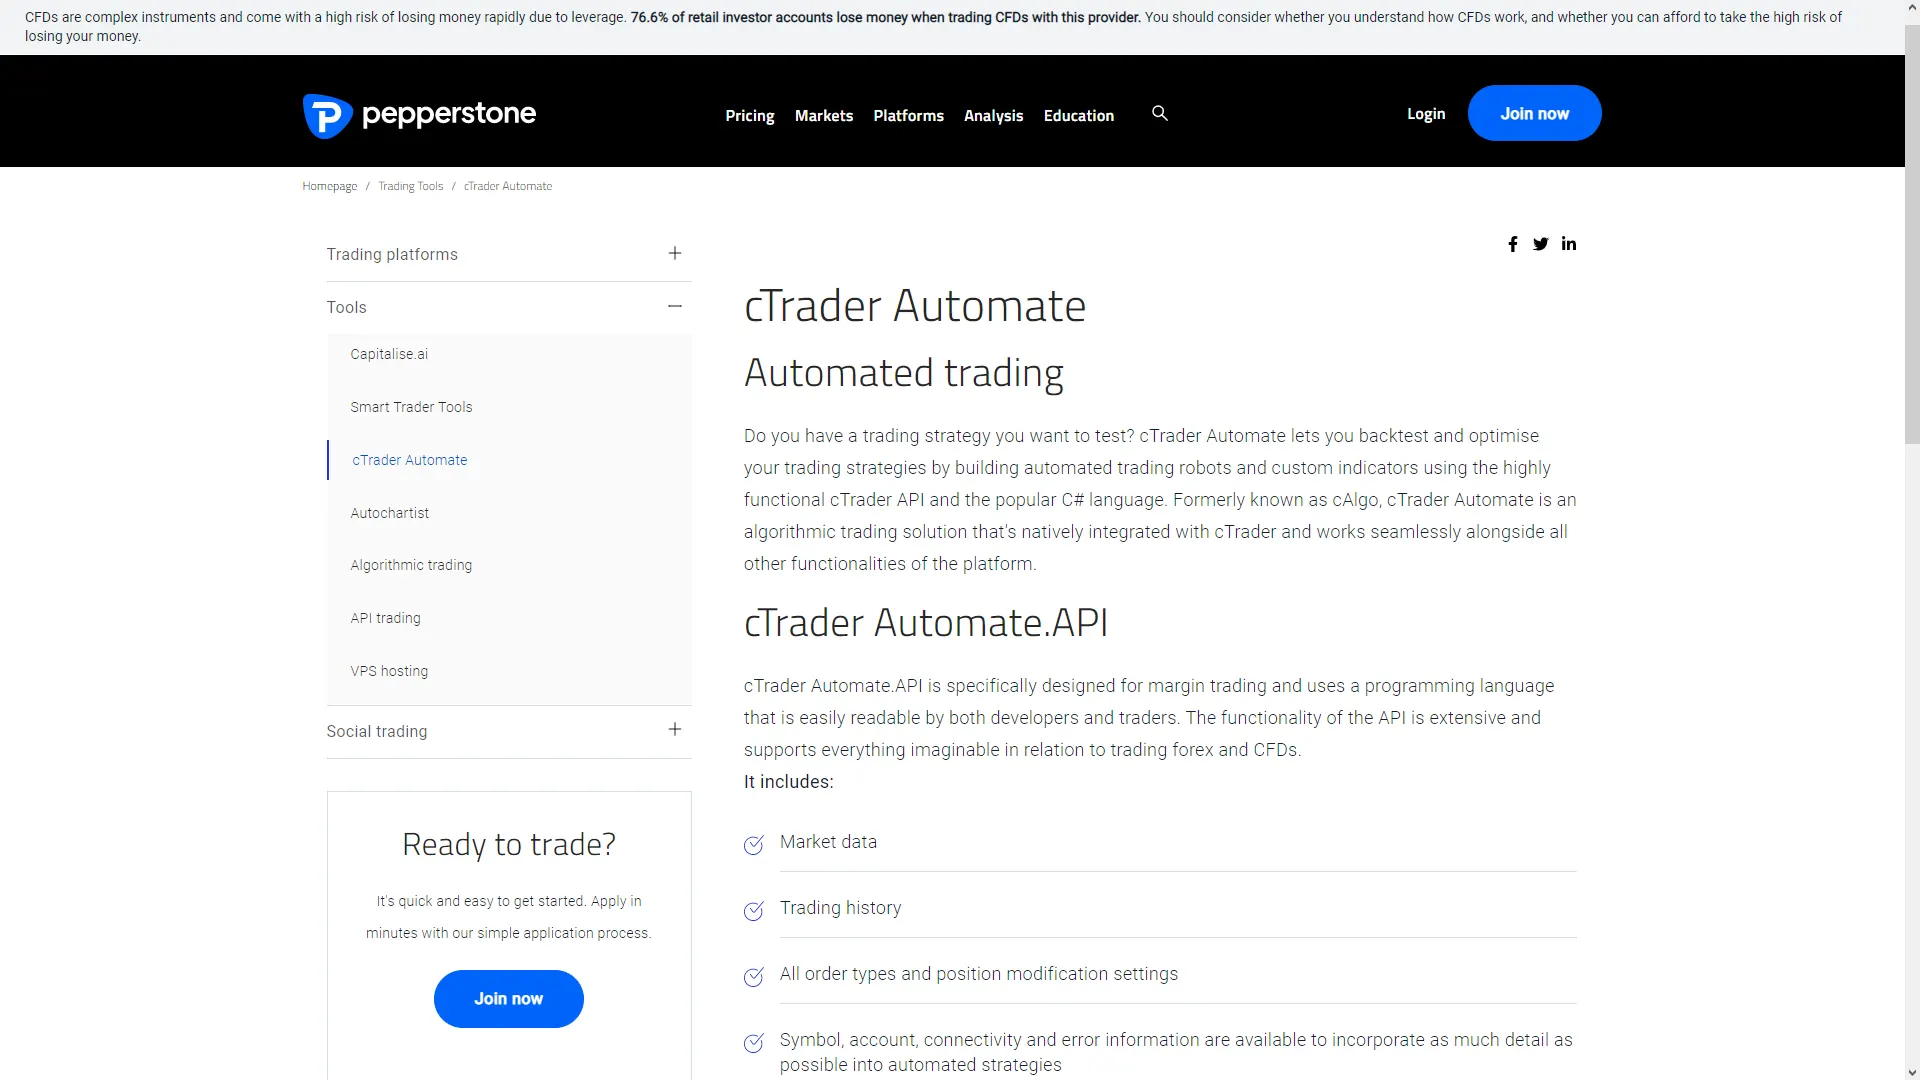This screenshot has width=1920, height=1080.
Task: Expand Social trading section plus icon
Action: click(x=675, y=730)
